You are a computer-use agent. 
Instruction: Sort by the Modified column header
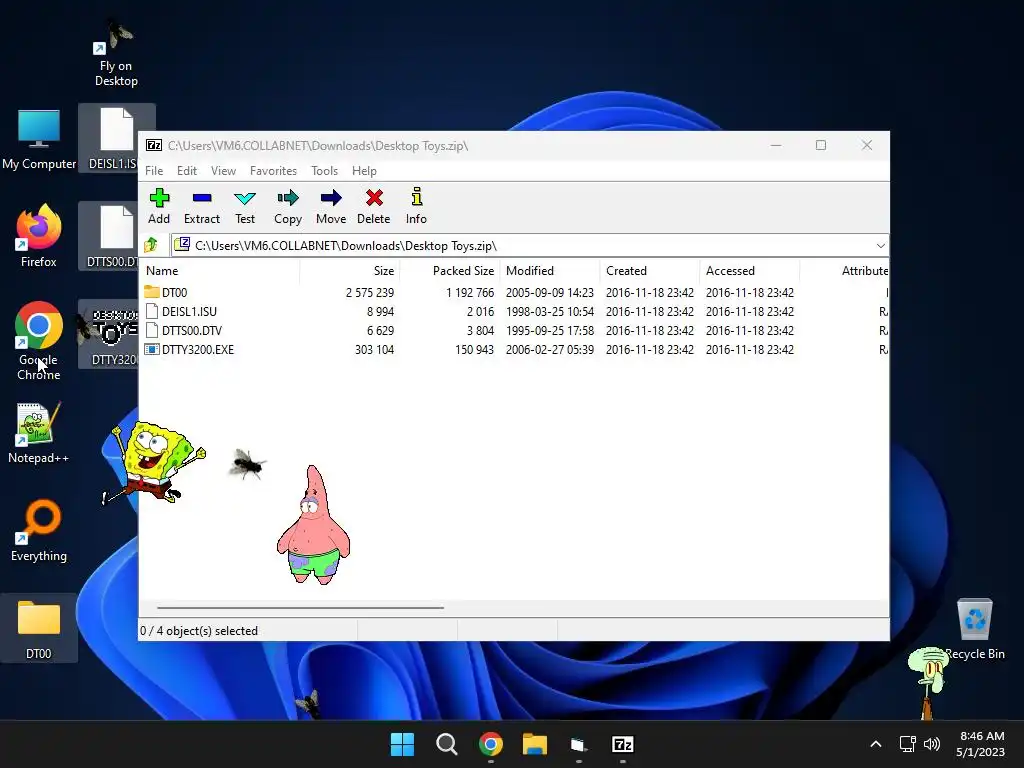550,270
